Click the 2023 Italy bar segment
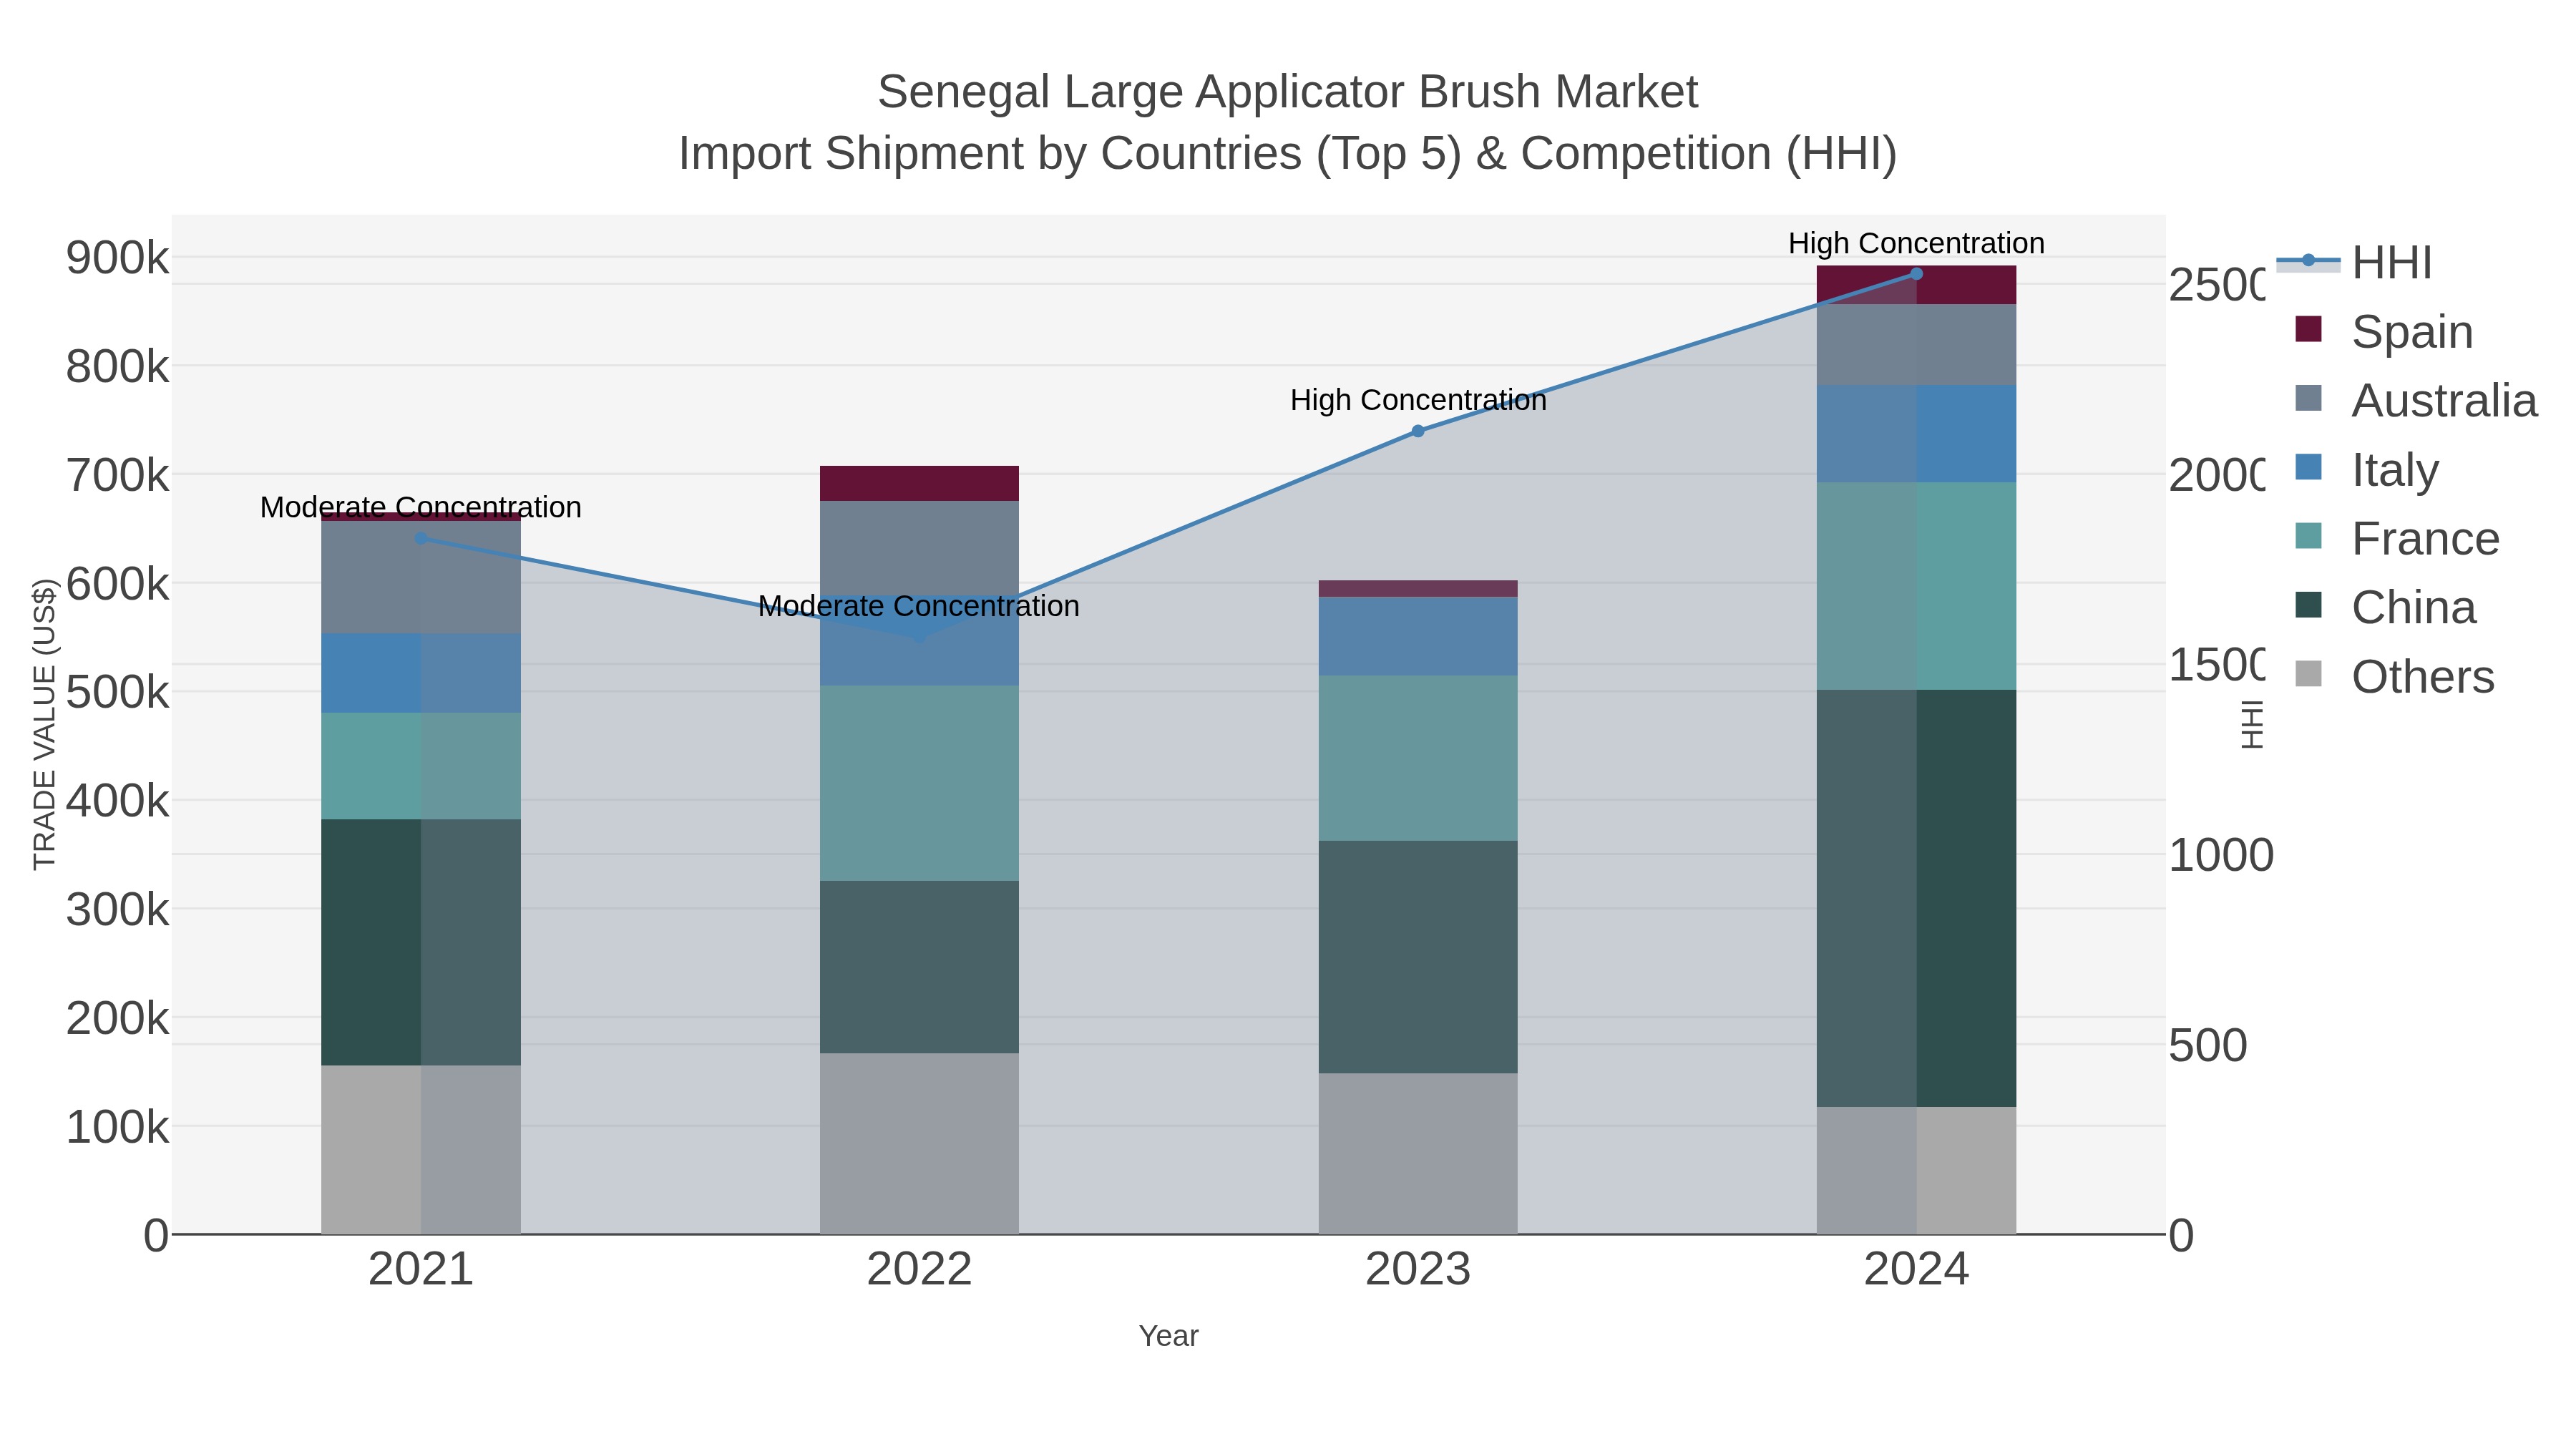Viewport: 2576px width, 1449px height. pyautogui.click(x=1418, y=636)
